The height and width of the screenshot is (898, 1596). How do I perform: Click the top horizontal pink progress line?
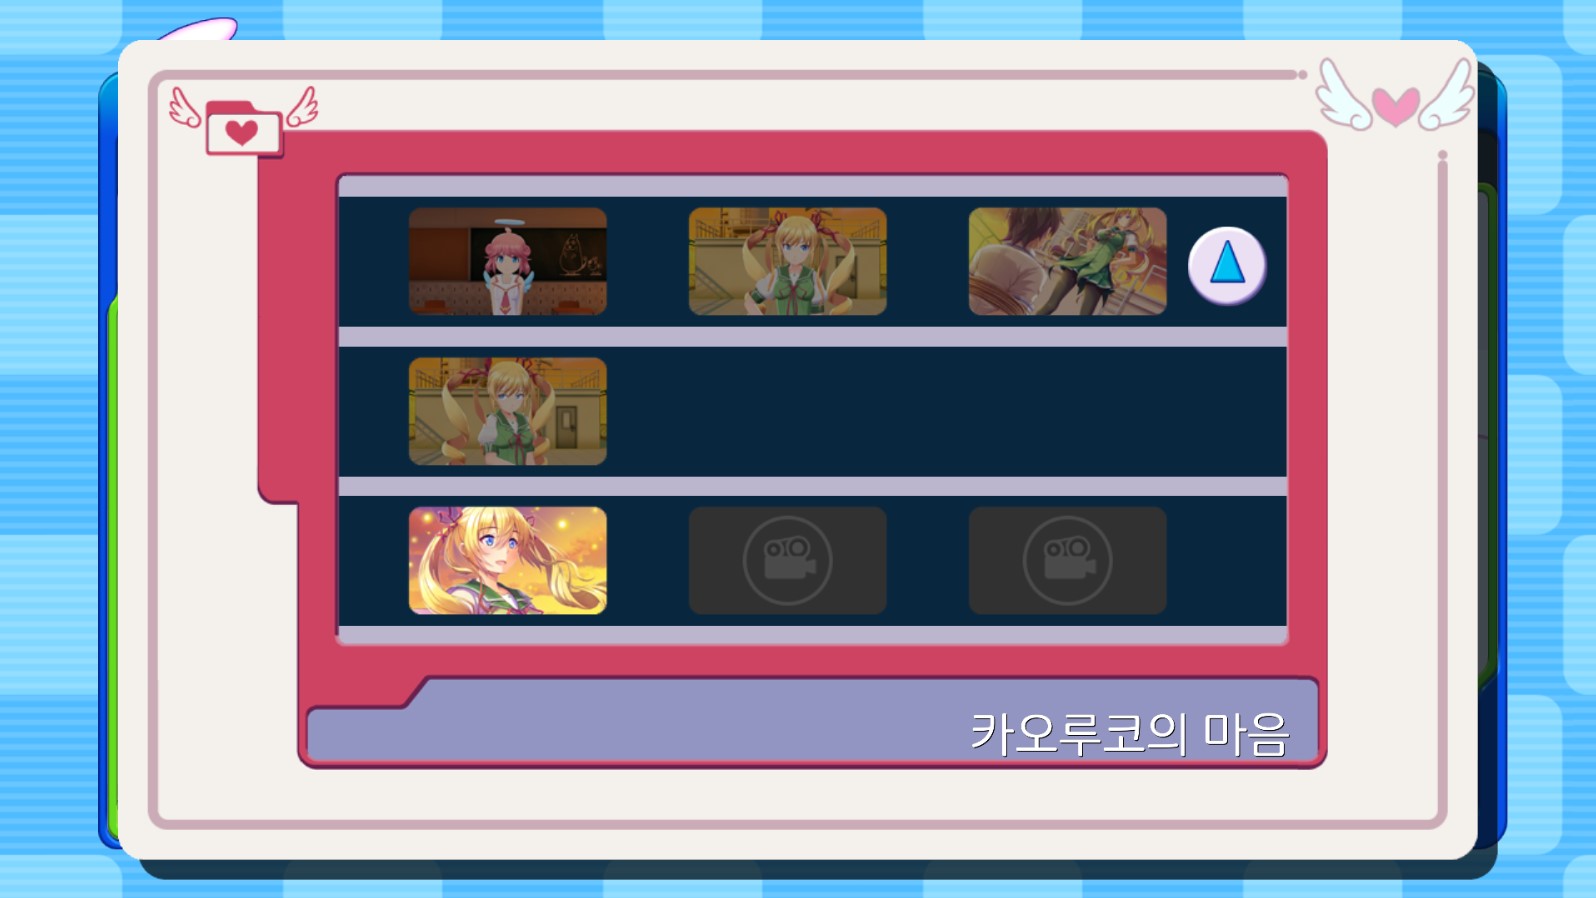click(x=725, y=75)
